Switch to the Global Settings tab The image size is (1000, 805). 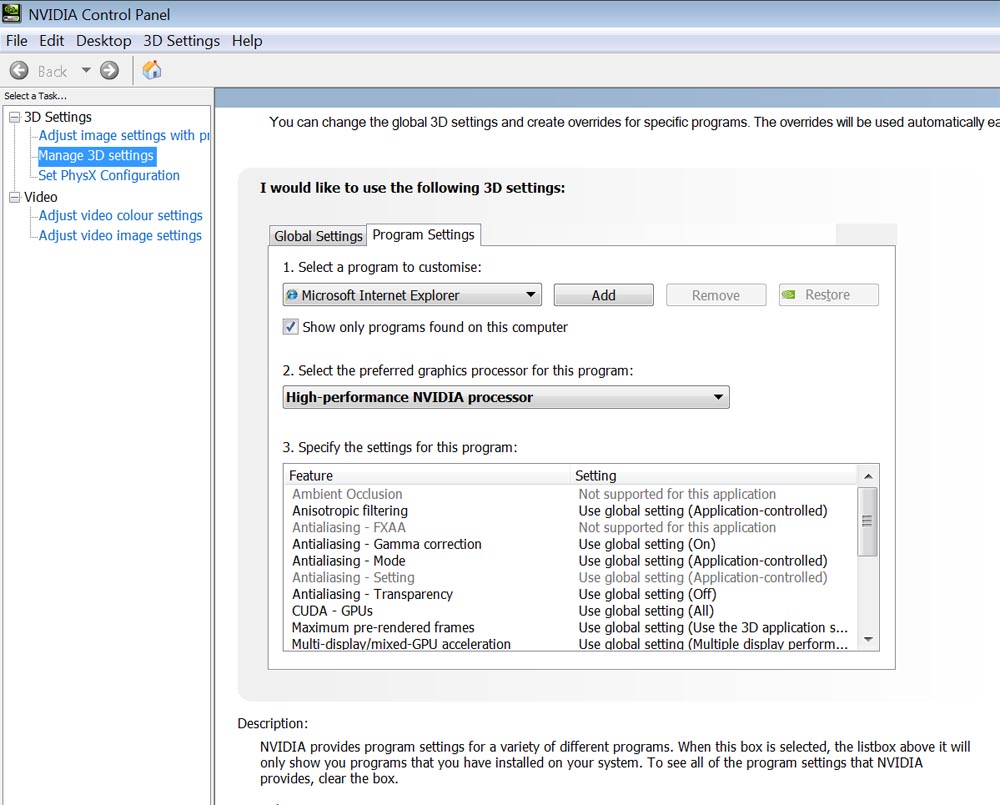click(318, 236)
